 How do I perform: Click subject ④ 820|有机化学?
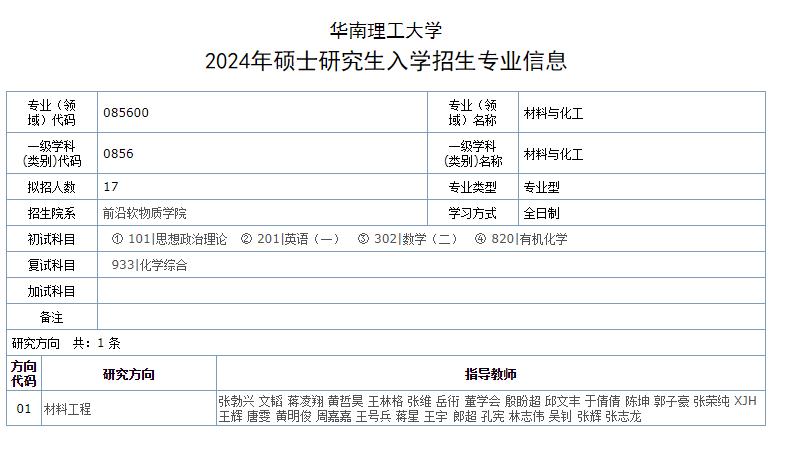click(521, 239)
